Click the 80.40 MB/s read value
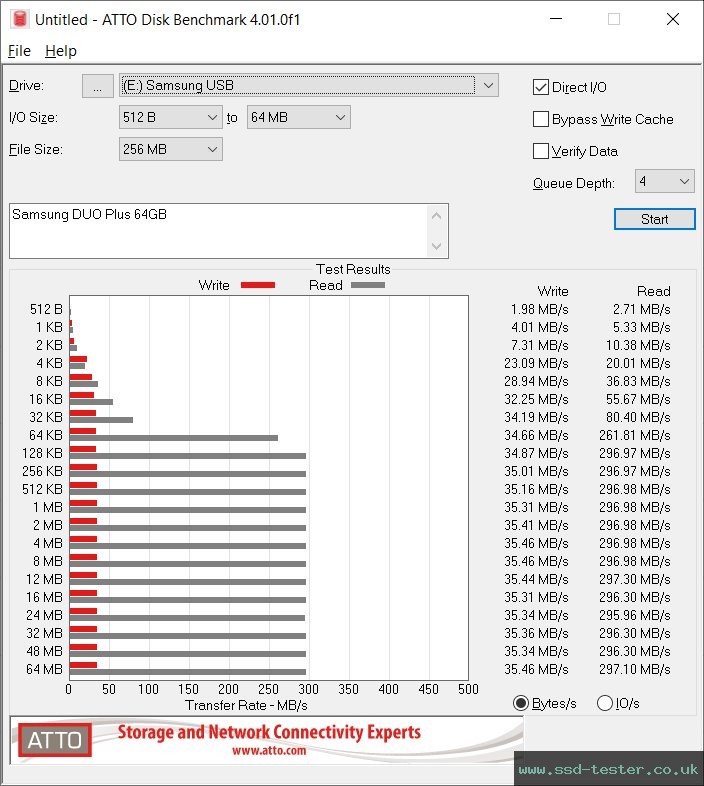Viewport: 704px width, 786px height. pos(638,417)
